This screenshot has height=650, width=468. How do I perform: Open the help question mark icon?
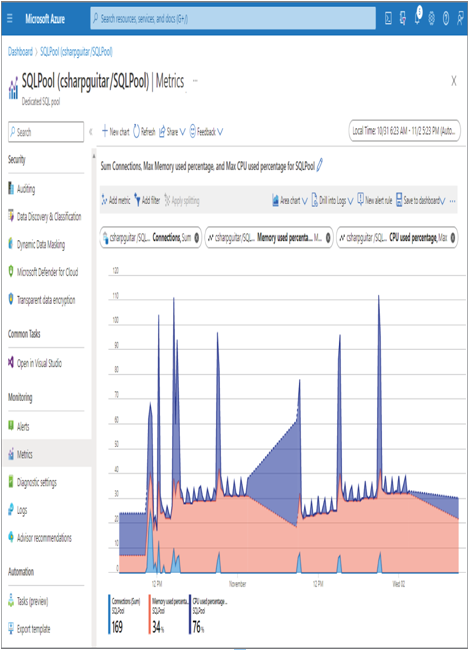click(446, 19)
